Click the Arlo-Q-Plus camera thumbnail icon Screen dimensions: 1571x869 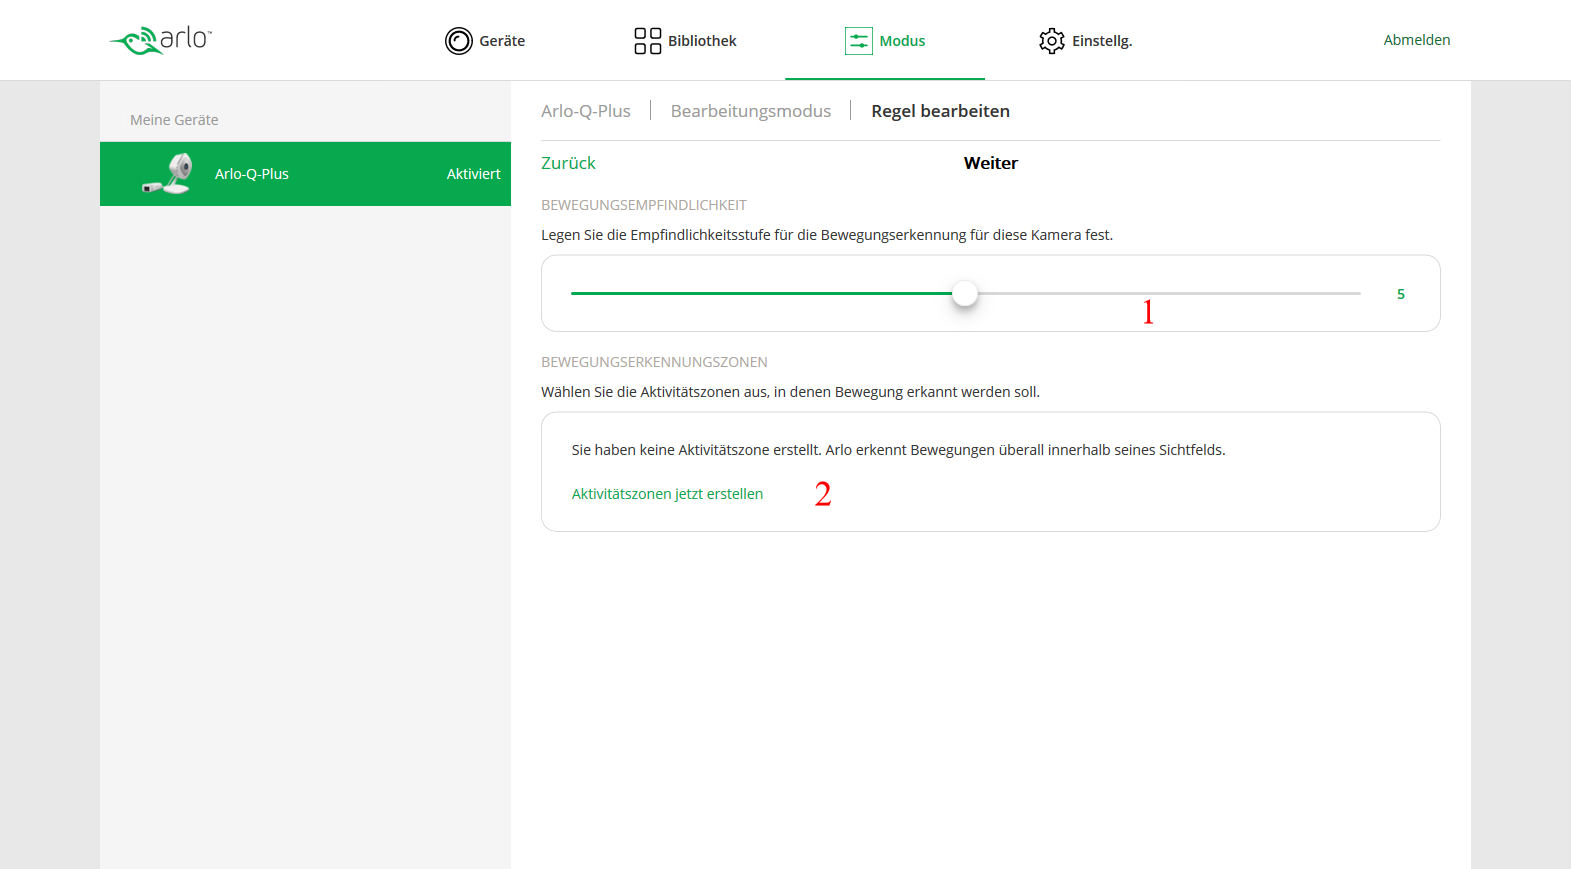(x=168, y=174)
